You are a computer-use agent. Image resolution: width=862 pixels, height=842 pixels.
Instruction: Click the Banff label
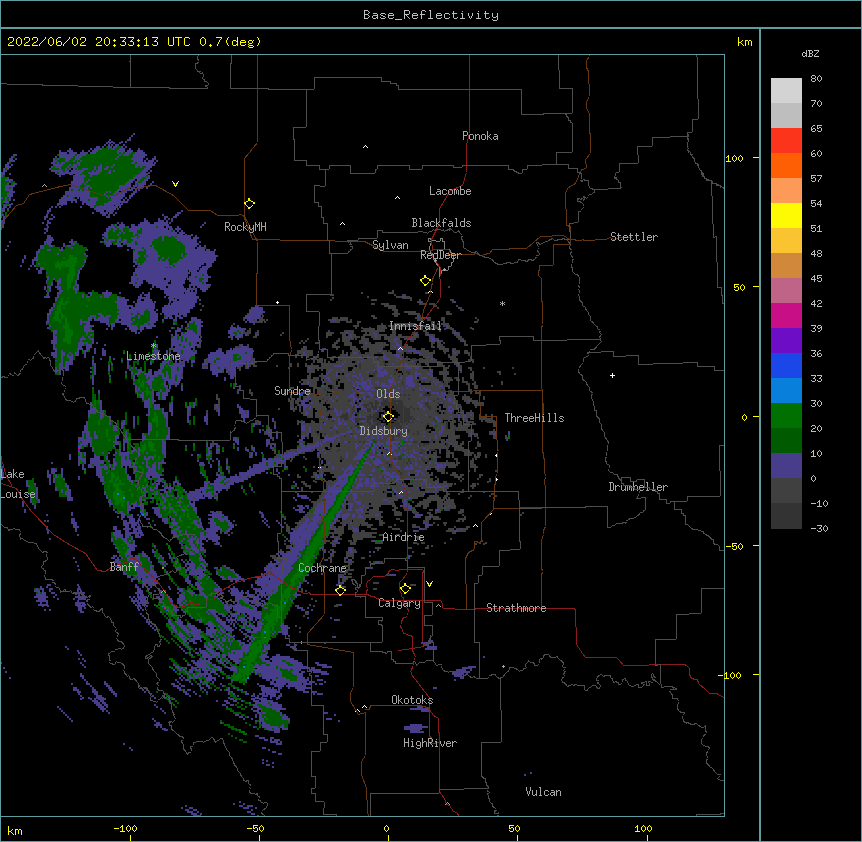click(124, 567)
